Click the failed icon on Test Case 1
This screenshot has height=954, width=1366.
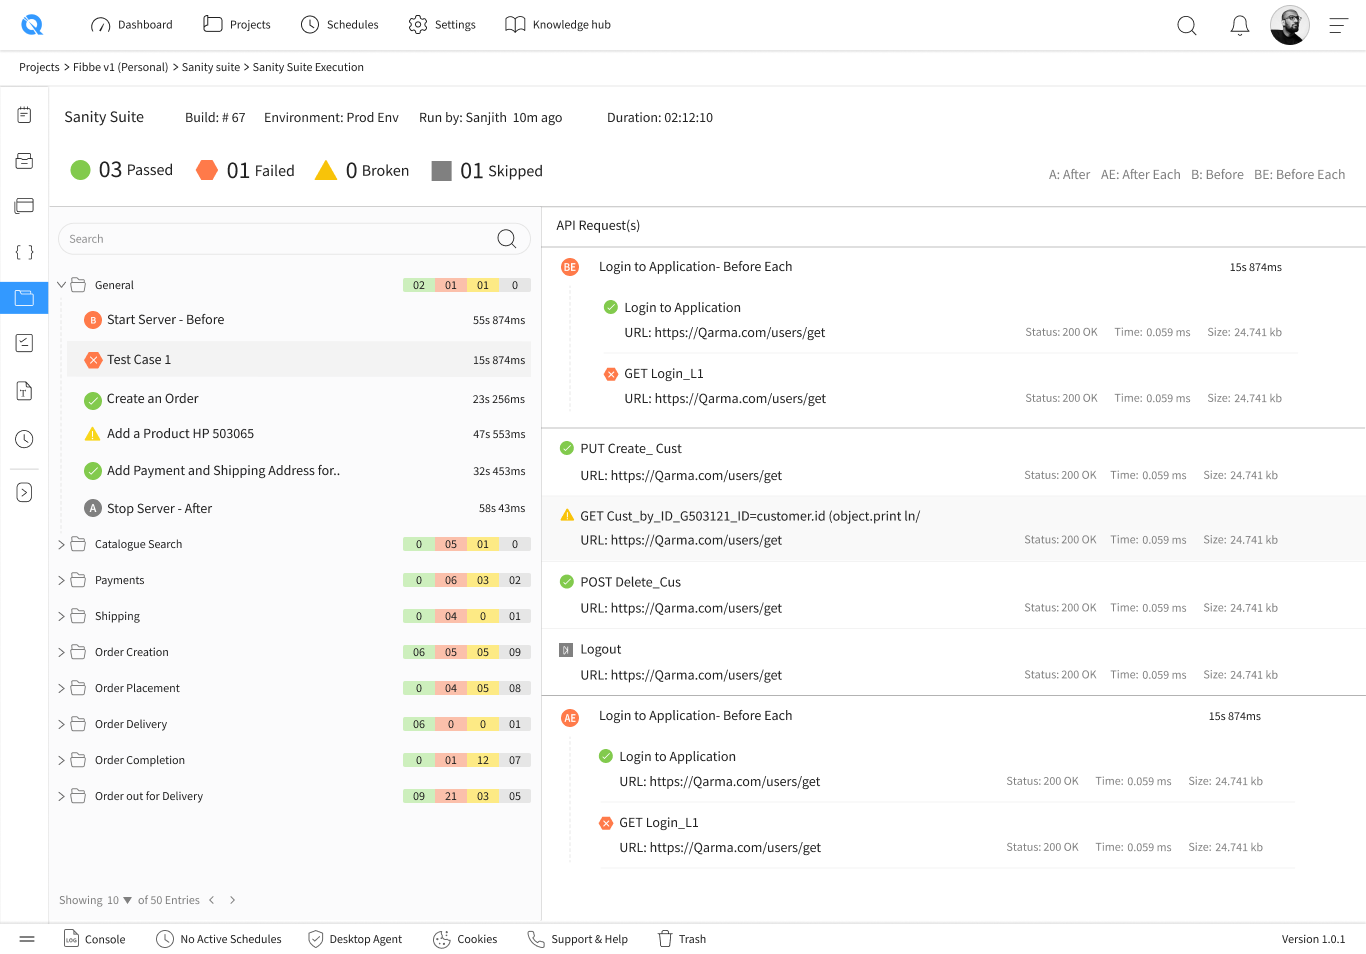(93, 360)
